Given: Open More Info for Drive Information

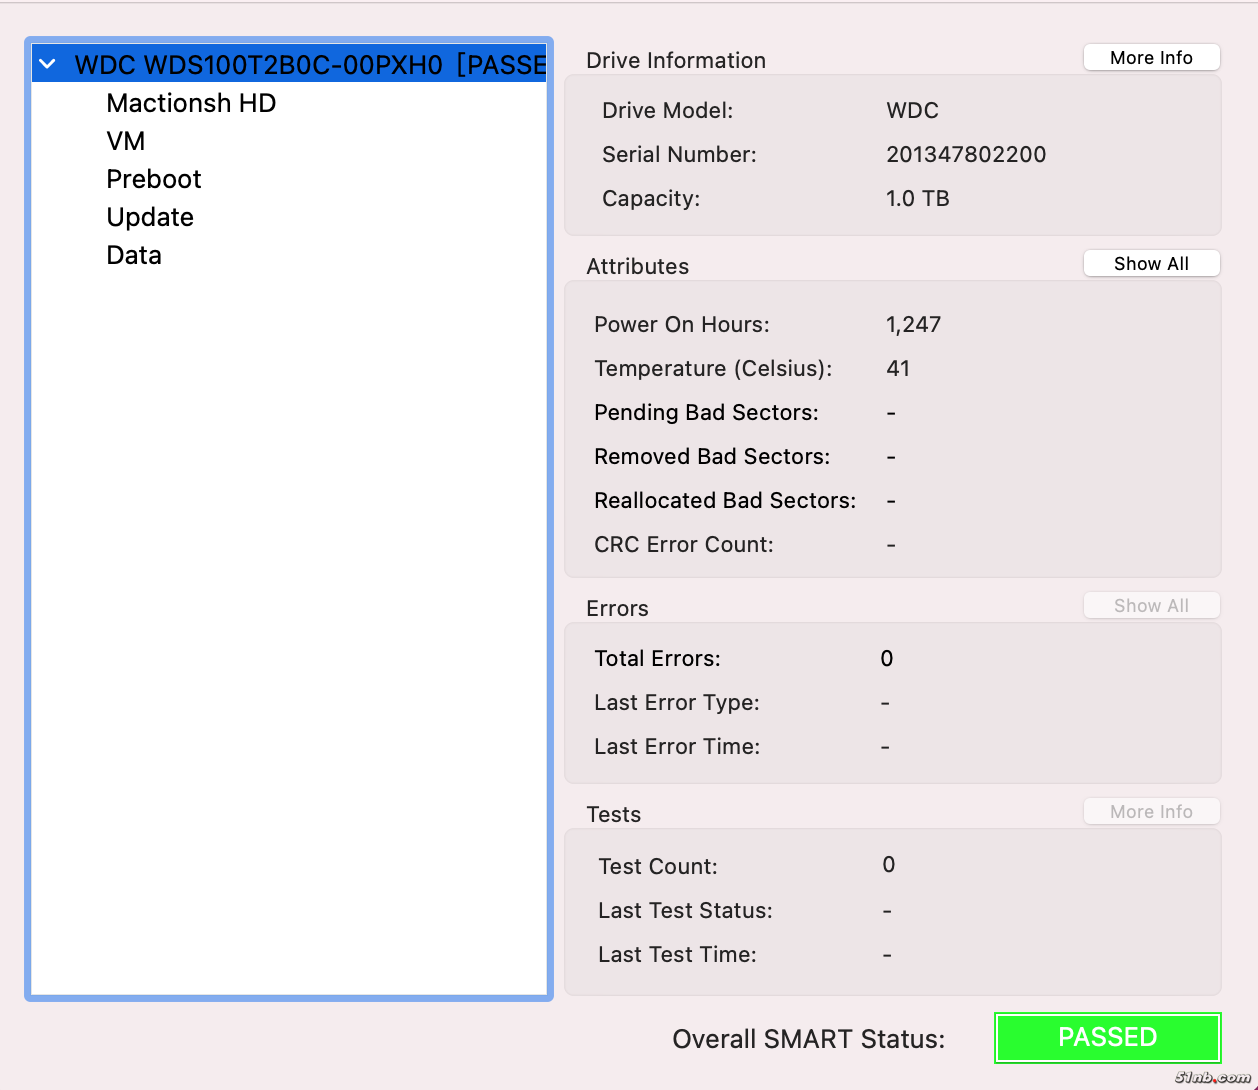Looking at the screenshot, I should (1151, 58).
